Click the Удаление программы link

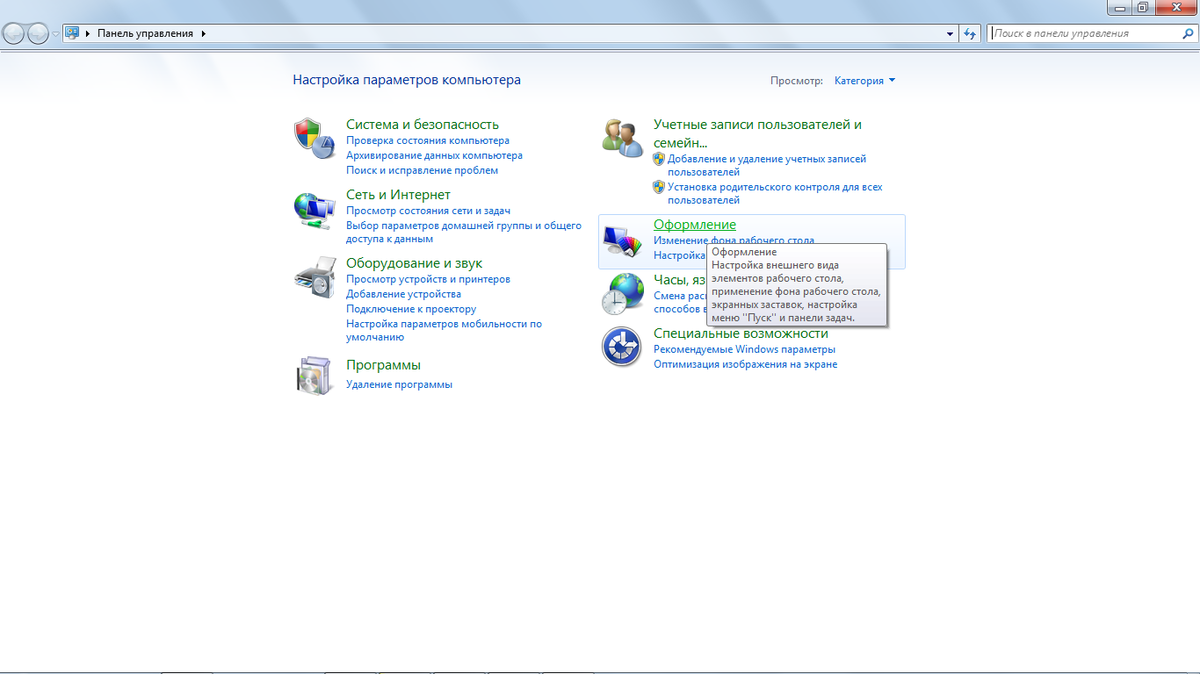click(x=399, y=384)
